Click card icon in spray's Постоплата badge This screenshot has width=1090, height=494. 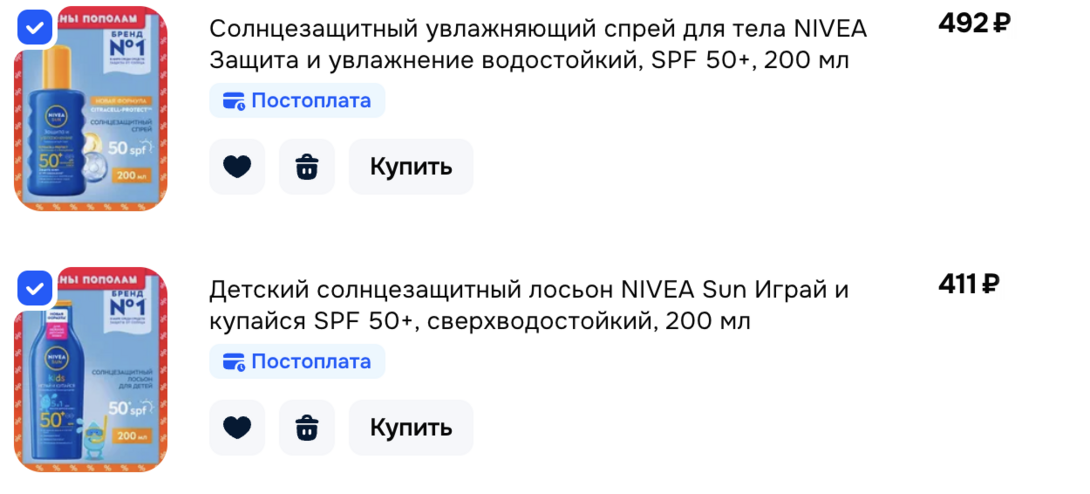[234, 101]
